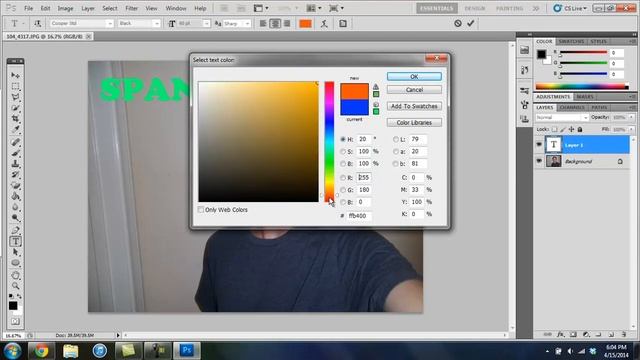Click the out-of-gamut warning triangle
The height and width of the screenshot is (360, 640).
tap(376, 87)
